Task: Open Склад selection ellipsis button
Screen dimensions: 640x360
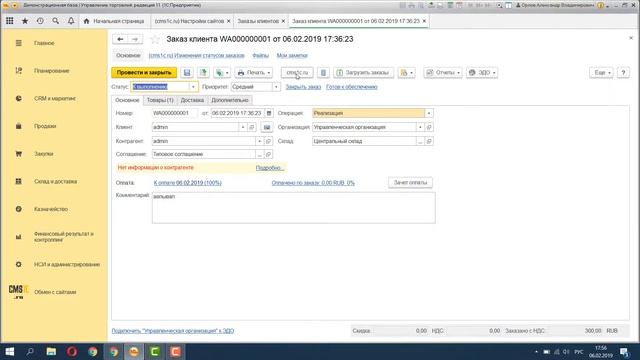Action: 420,141
